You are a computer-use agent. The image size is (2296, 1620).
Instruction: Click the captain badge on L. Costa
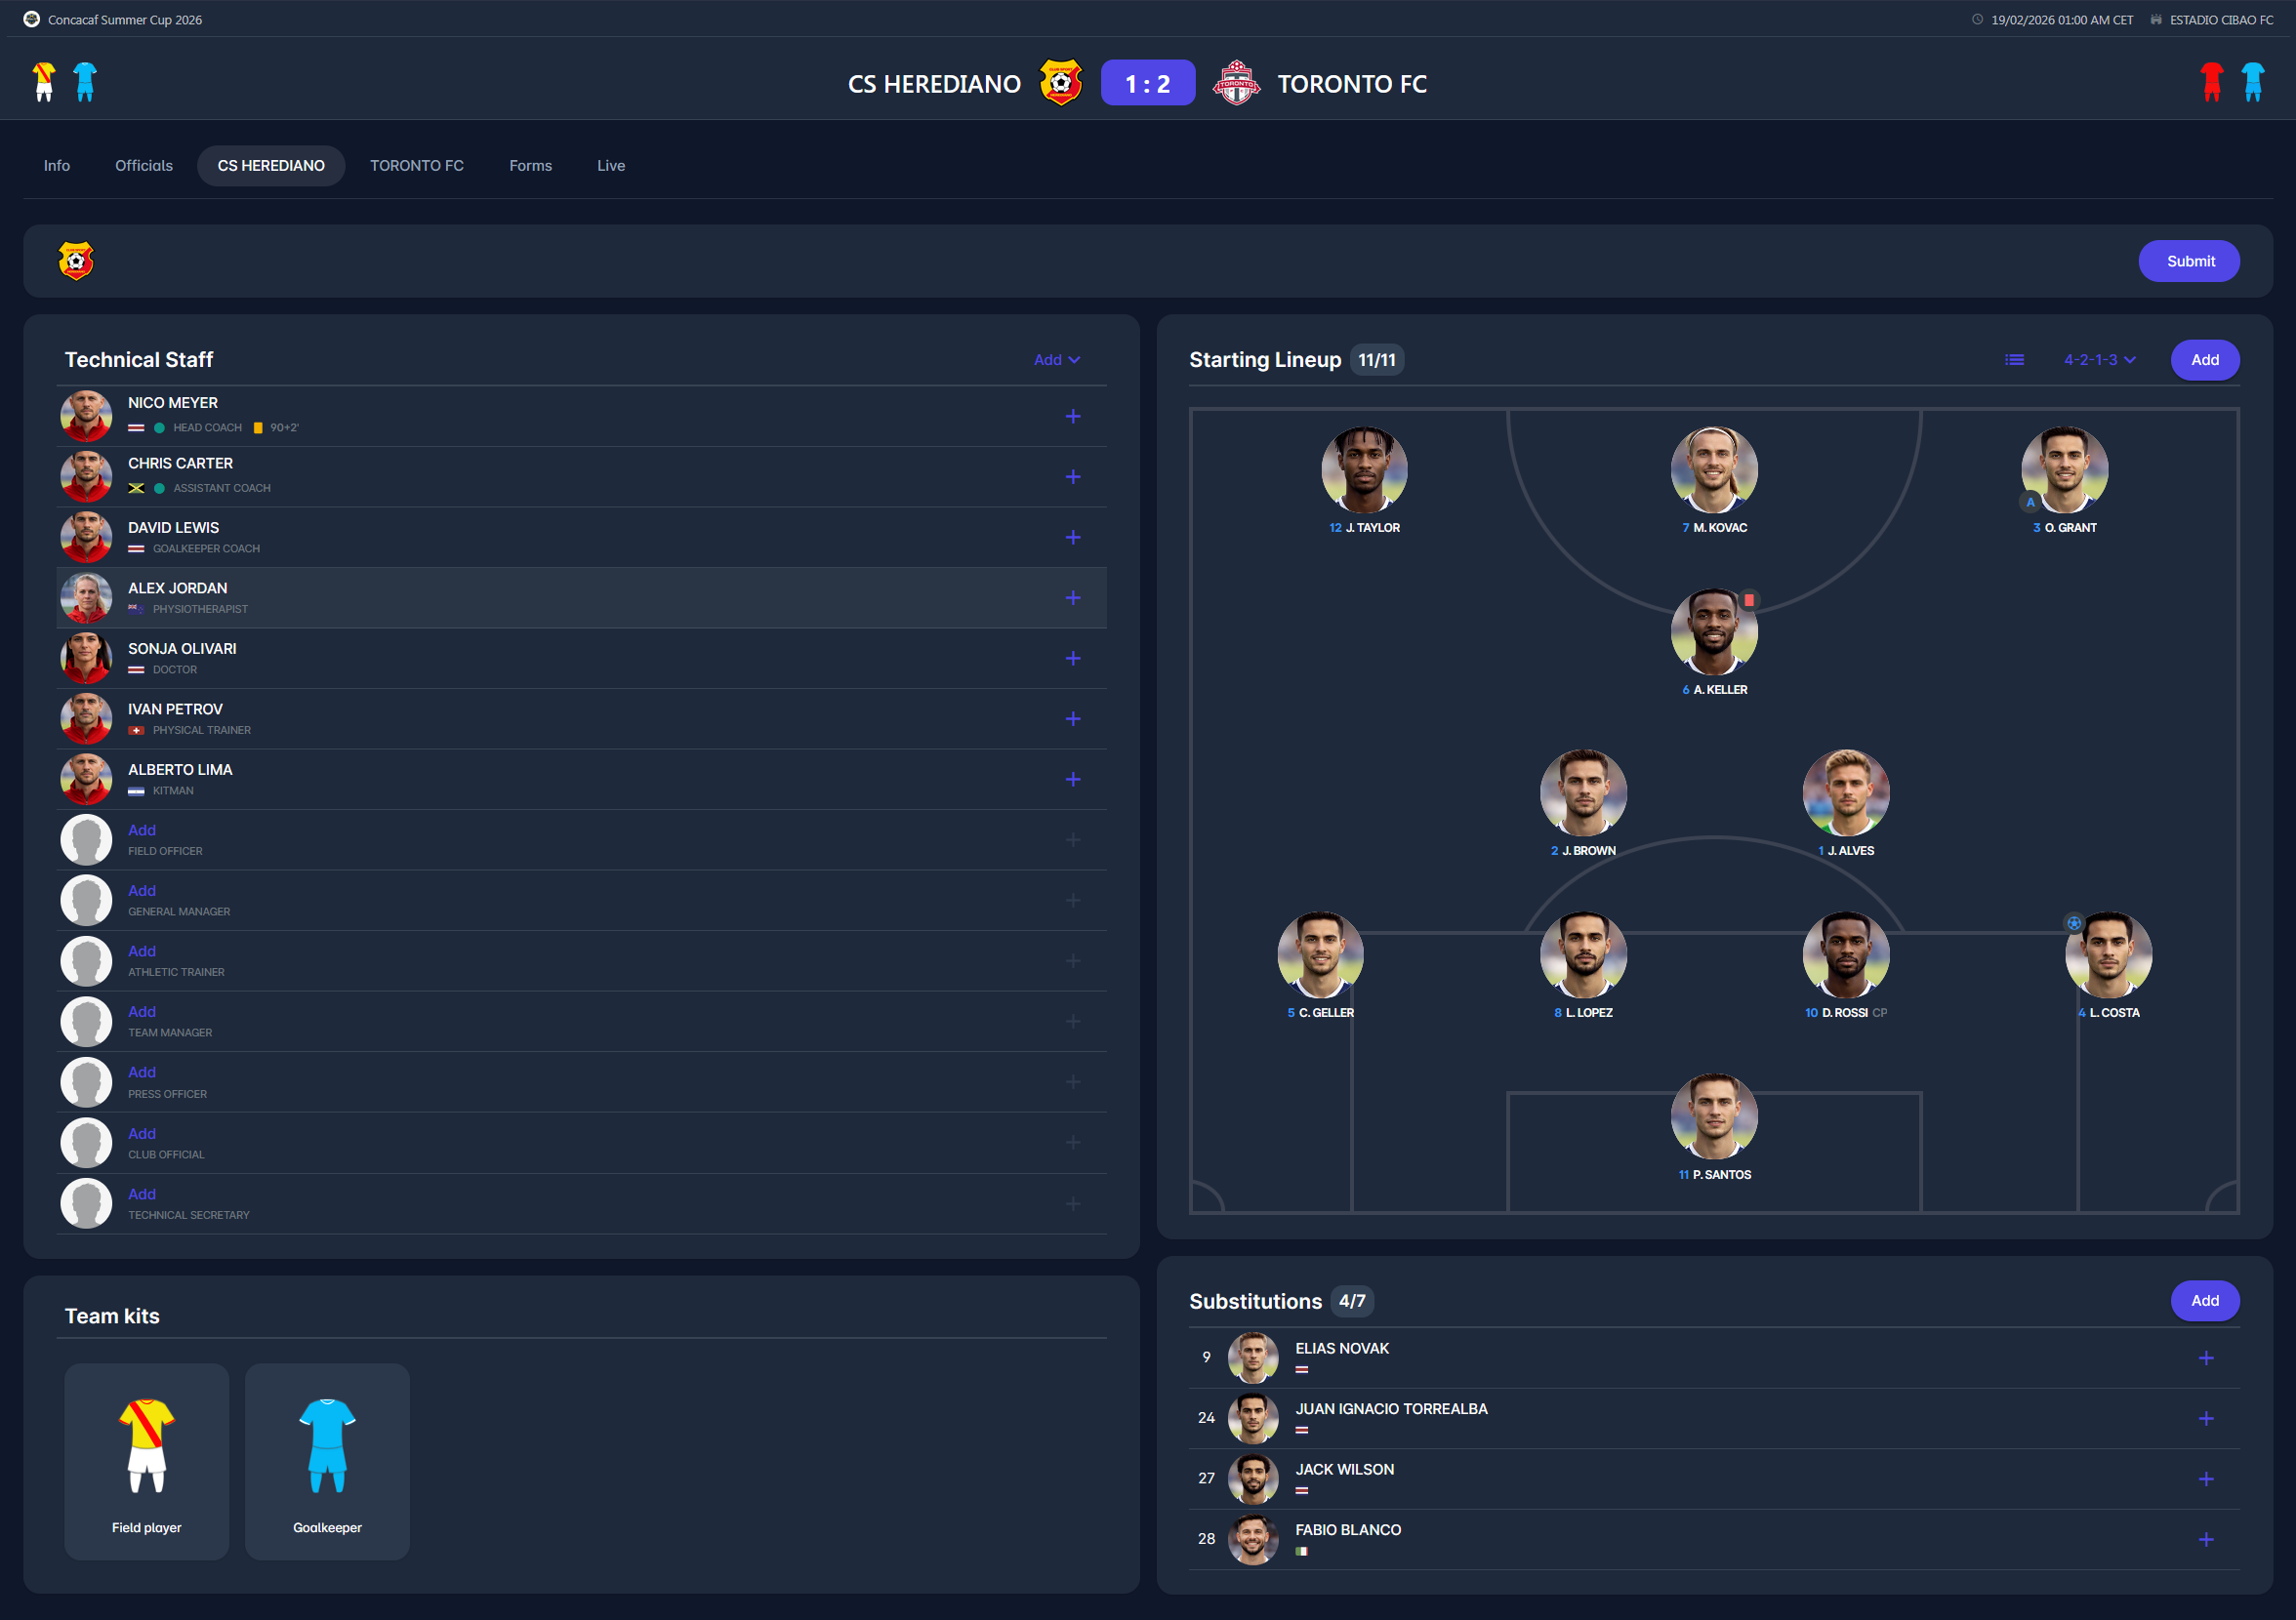coord(2073,923)
